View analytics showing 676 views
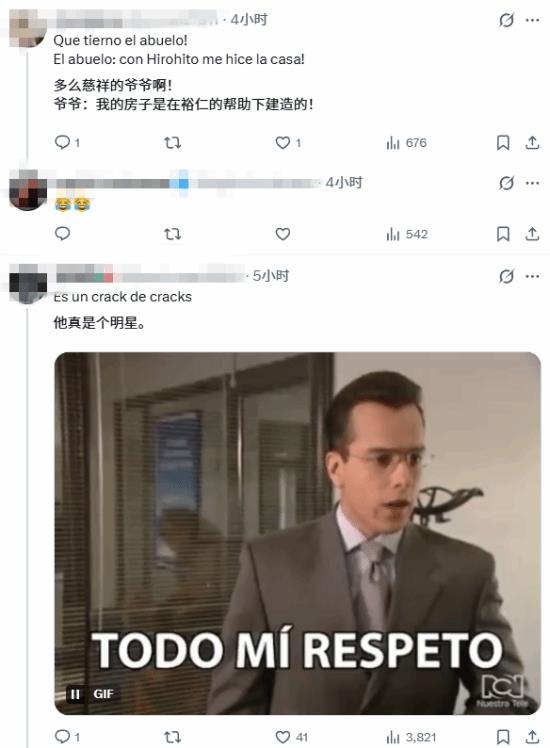 coord(406,142)
